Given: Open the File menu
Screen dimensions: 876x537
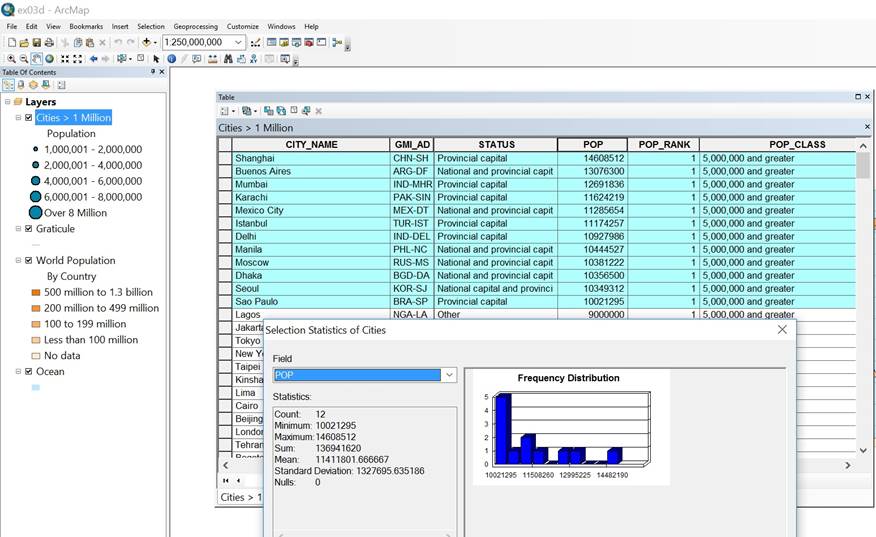Looking at the screenshot, I should (12, 26).
